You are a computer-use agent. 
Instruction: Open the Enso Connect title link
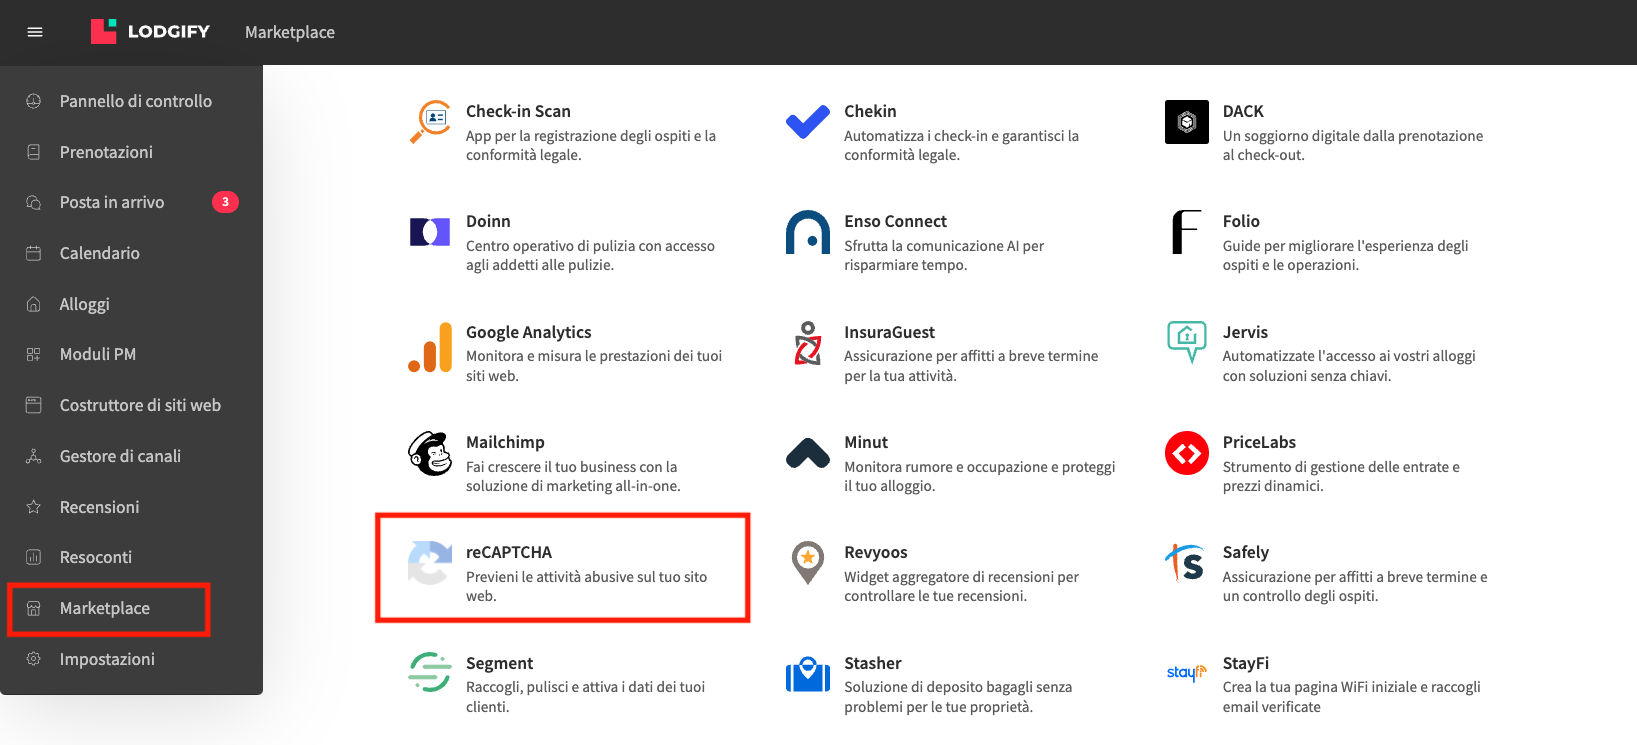[x=895, y=221]
